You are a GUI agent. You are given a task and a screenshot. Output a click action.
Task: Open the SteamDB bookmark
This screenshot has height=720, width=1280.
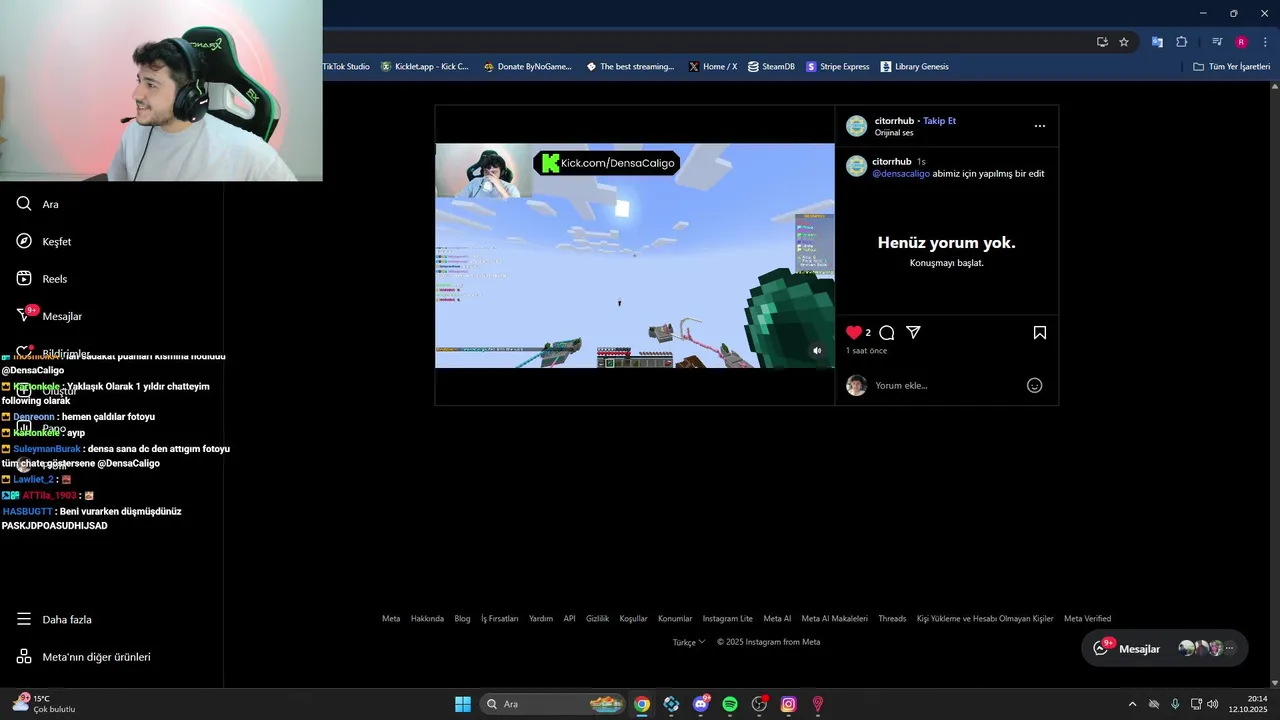pos(771,67)
